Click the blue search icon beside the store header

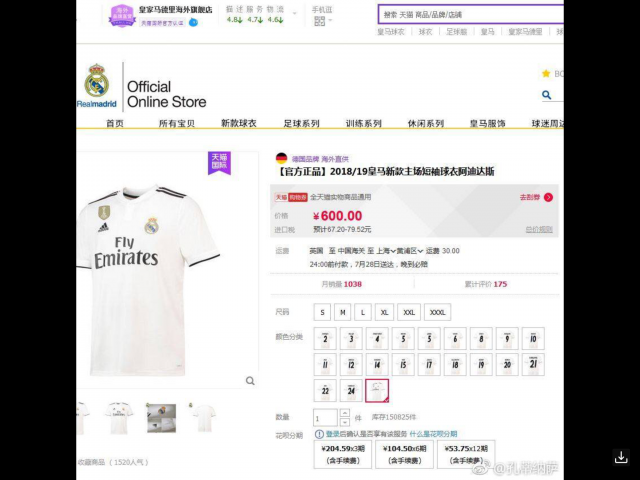[547, 95]
